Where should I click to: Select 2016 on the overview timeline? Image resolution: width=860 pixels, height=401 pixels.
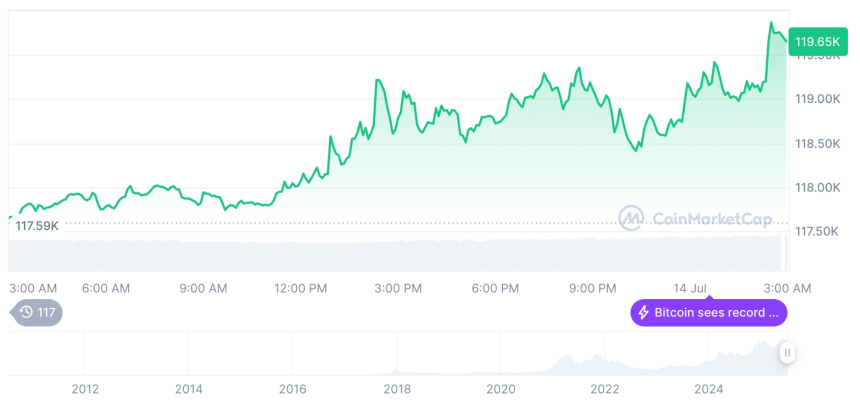(293, 389)
